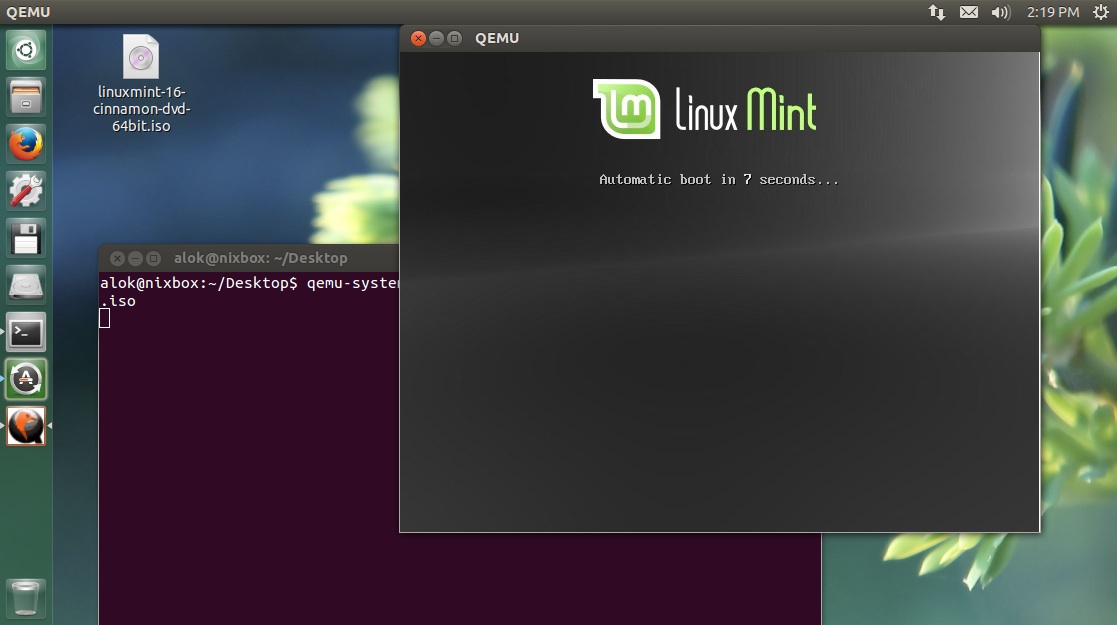Open the messaging envelope indicator
The height and width of the screenshot is (625, 1117).
(968, 12)
